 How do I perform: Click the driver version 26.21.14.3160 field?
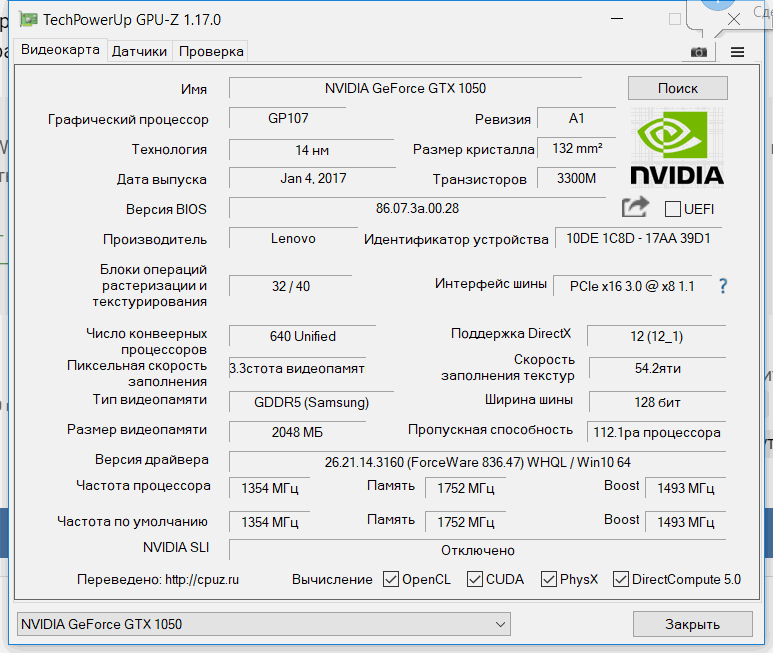point(477,462)
